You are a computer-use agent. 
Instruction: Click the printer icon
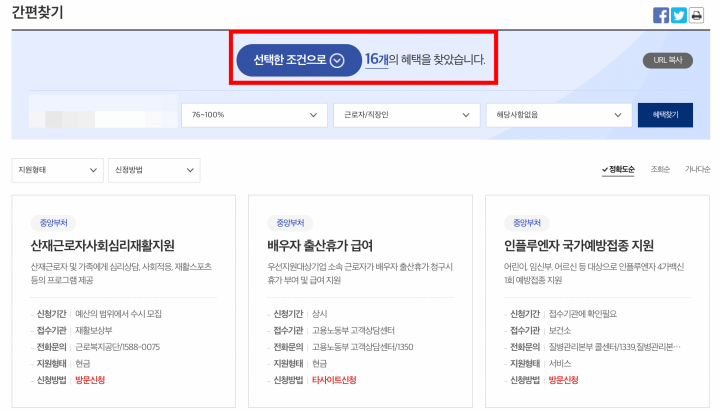click(x=697, y=15)
